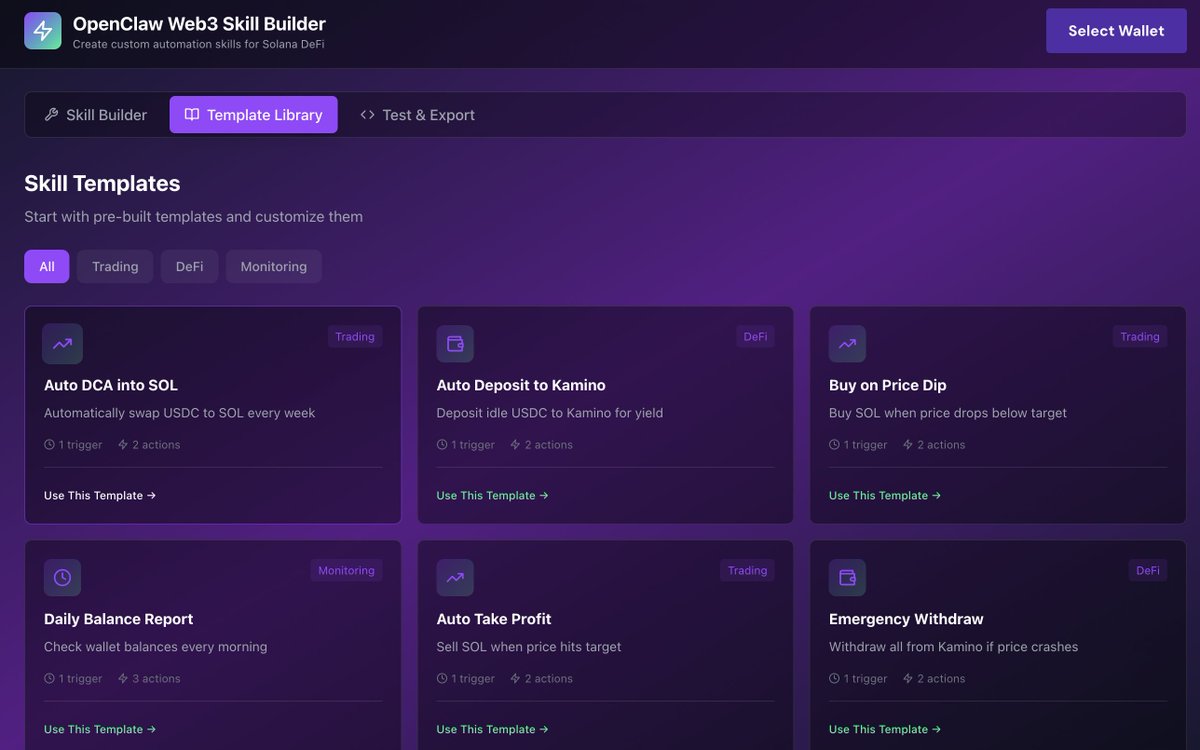Image resolution: width=1200 pixels, height=750 pixels.
Task: Click actions bolt icon on Auto Take Profit
Action: 516,679
